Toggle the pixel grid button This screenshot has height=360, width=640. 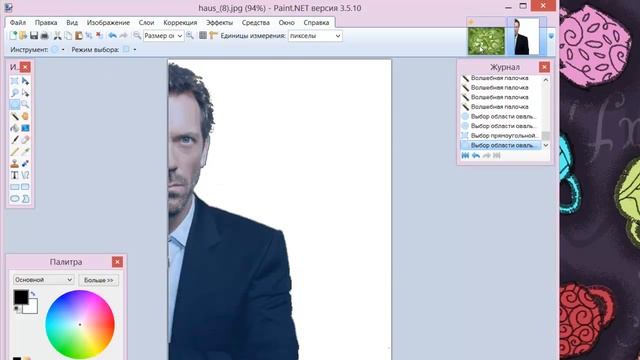coord(203,36)
